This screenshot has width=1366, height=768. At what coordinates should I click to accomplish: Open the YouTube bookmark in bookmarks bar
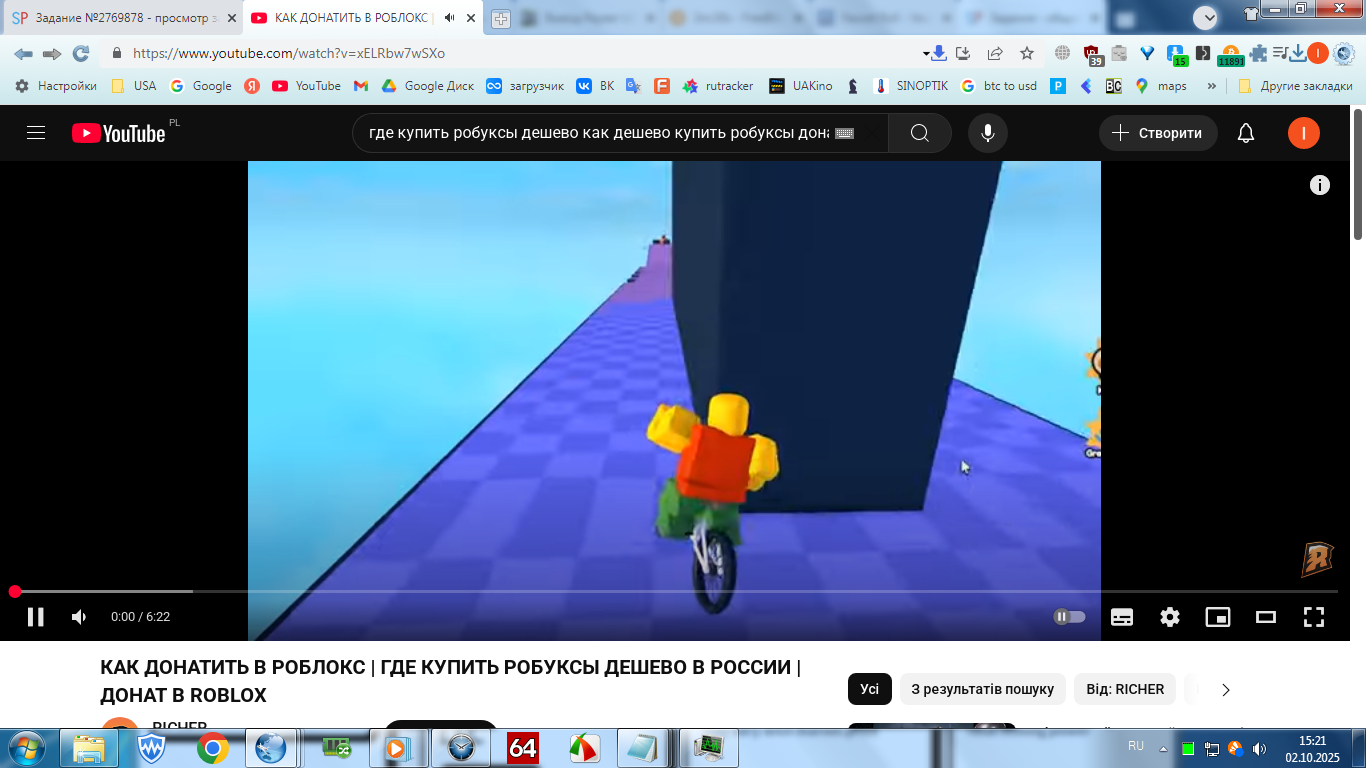coord(306,86)
